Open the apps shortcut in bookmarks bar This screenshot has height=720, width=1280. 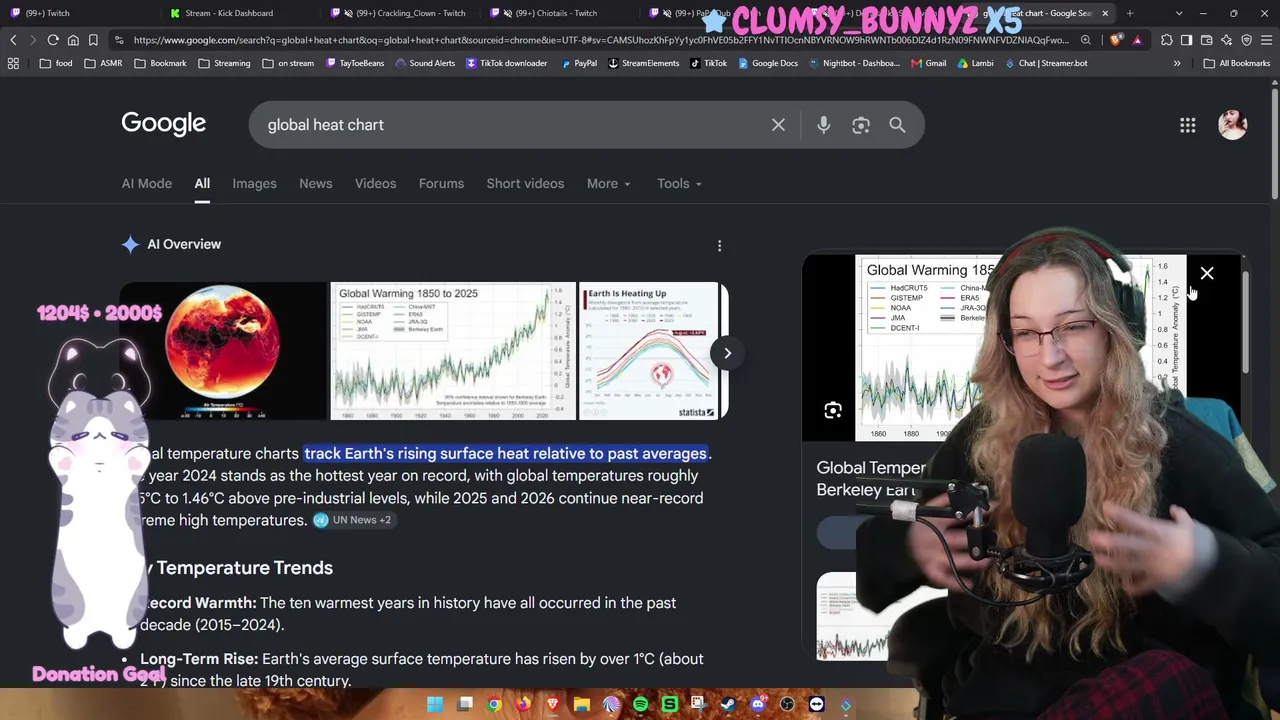point(13,63)
